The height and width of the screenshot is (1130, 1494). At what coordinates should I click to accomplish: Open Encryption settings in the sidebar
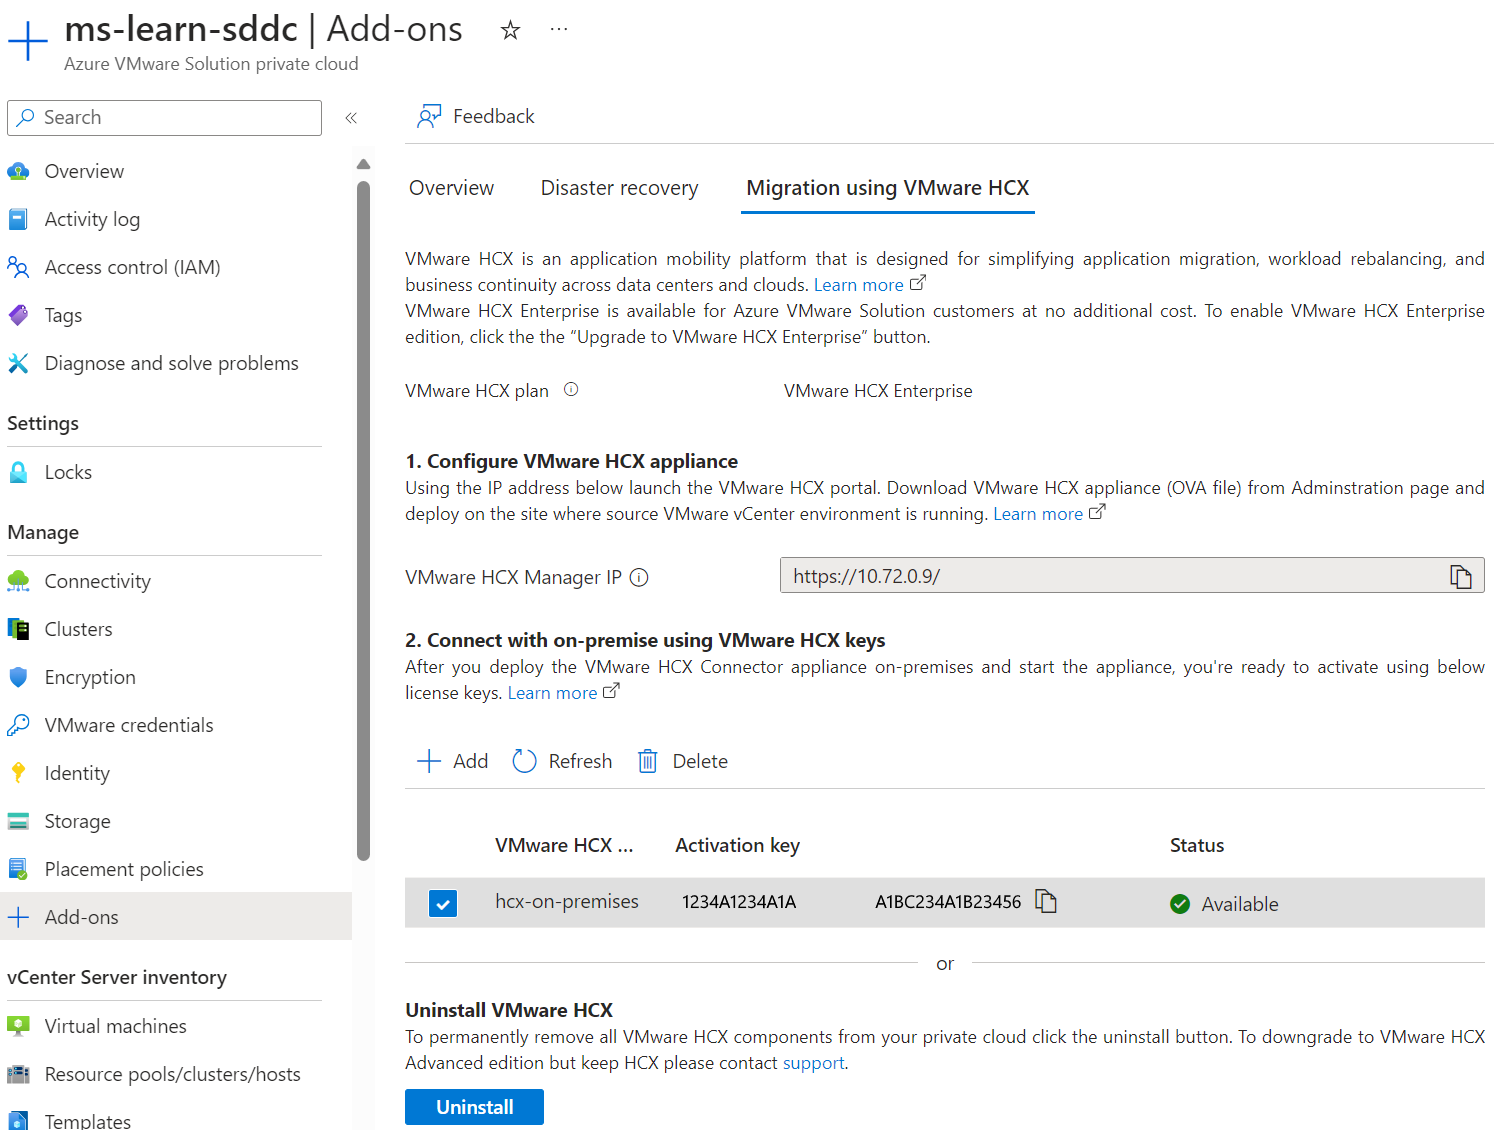click(90, 677)
